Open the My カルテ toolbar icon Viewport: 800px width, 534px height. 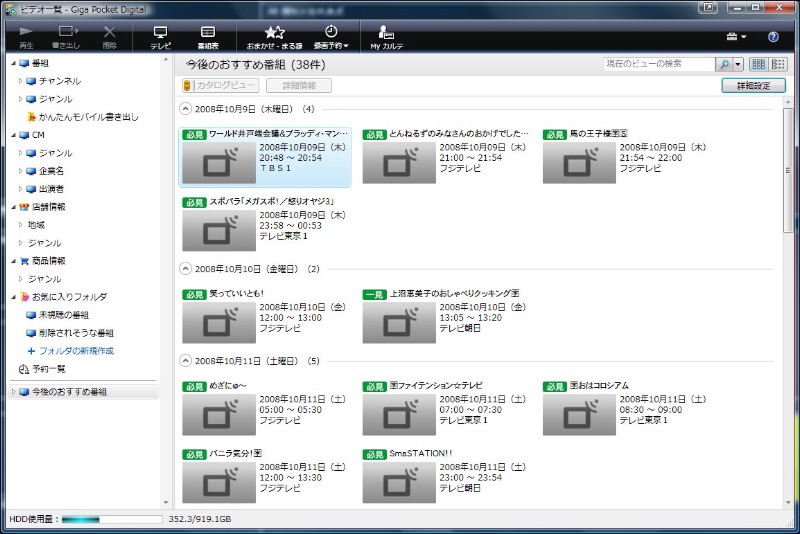coord(387,37)
